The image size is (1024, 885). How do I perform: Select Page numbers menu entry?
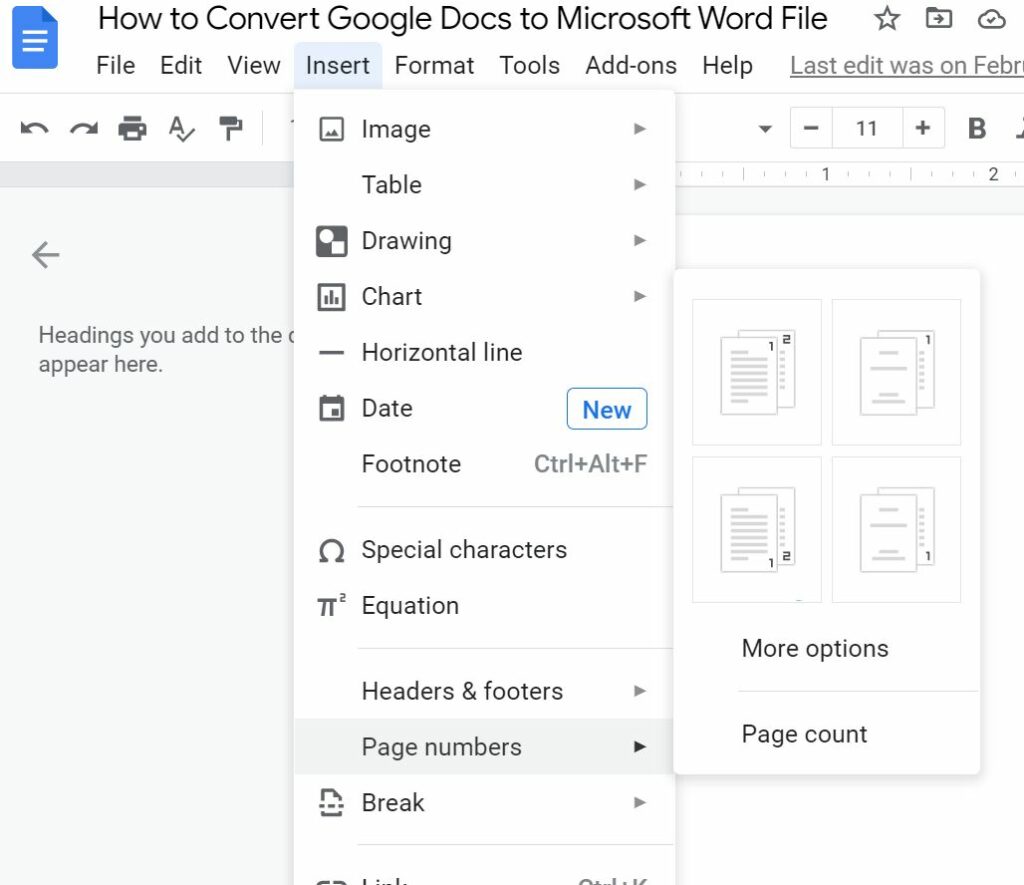click(483, 747)
